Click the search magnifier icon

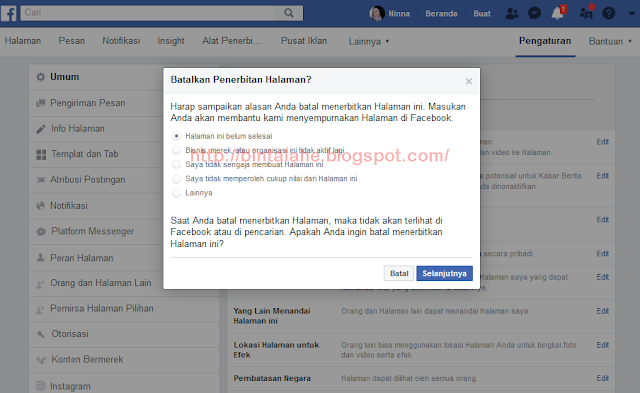click(x=289, y=13)
